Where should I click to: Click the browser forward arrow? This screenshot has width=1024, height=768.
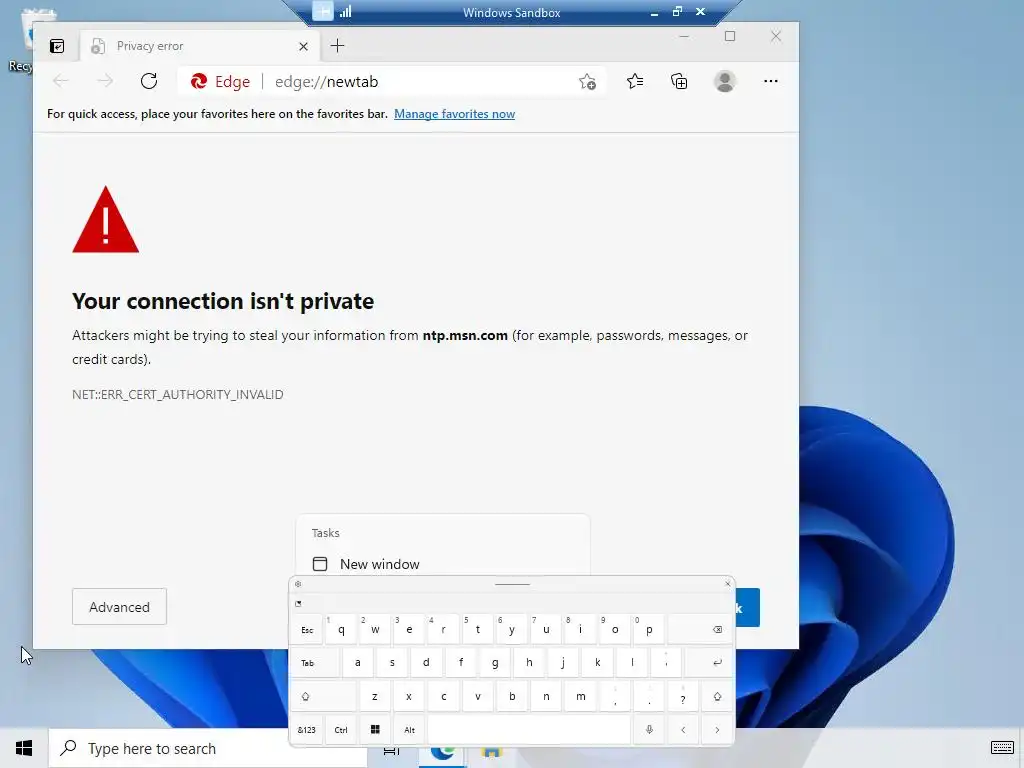(104, 81)
